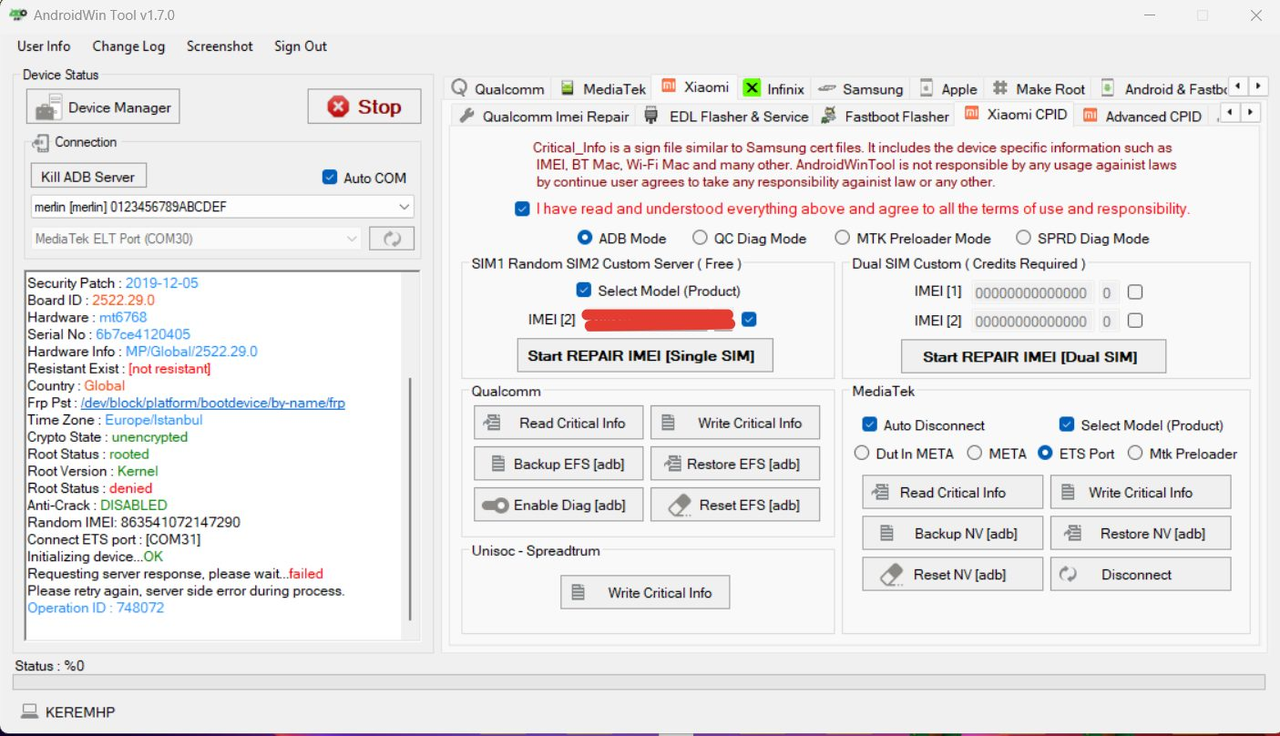Viewport: 1280px width, 736px height.
Task: Open the Change Log menu
Action: (x=129, y=46)
